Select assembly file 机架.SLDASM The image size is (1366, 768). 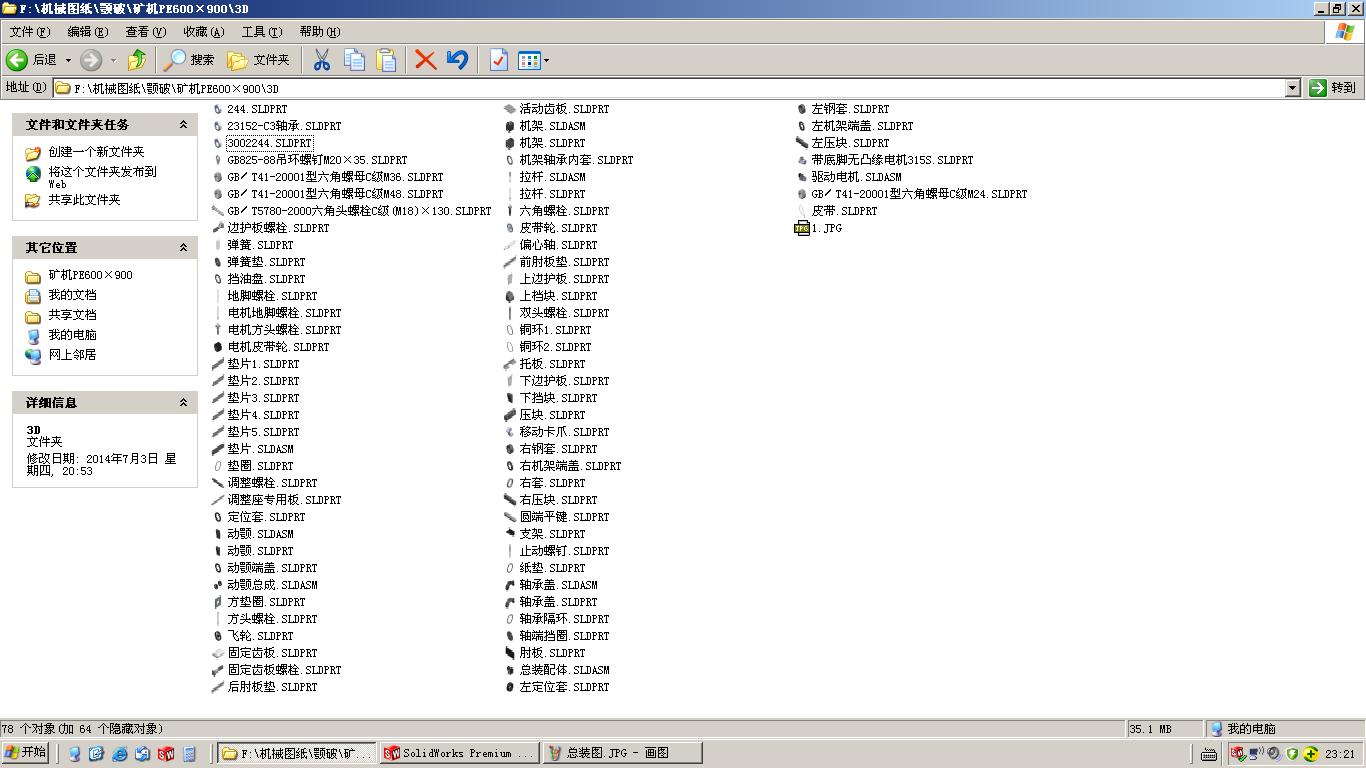click(x=552, y=126)
